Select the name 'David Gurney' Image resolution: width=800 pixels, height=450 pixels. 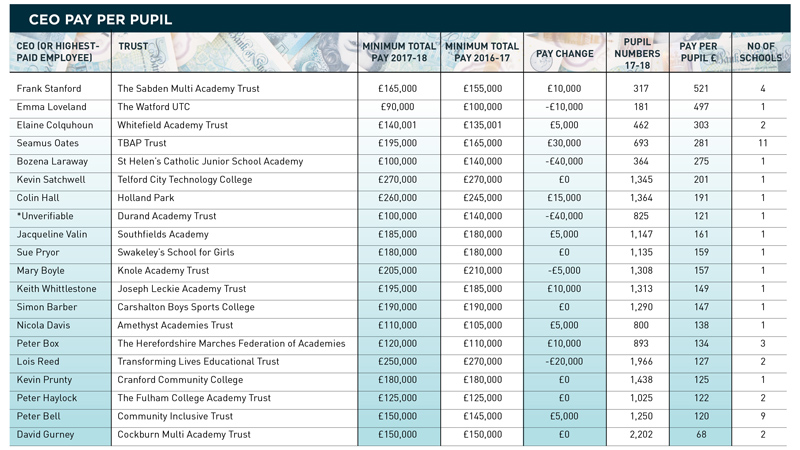pos(45,435)
